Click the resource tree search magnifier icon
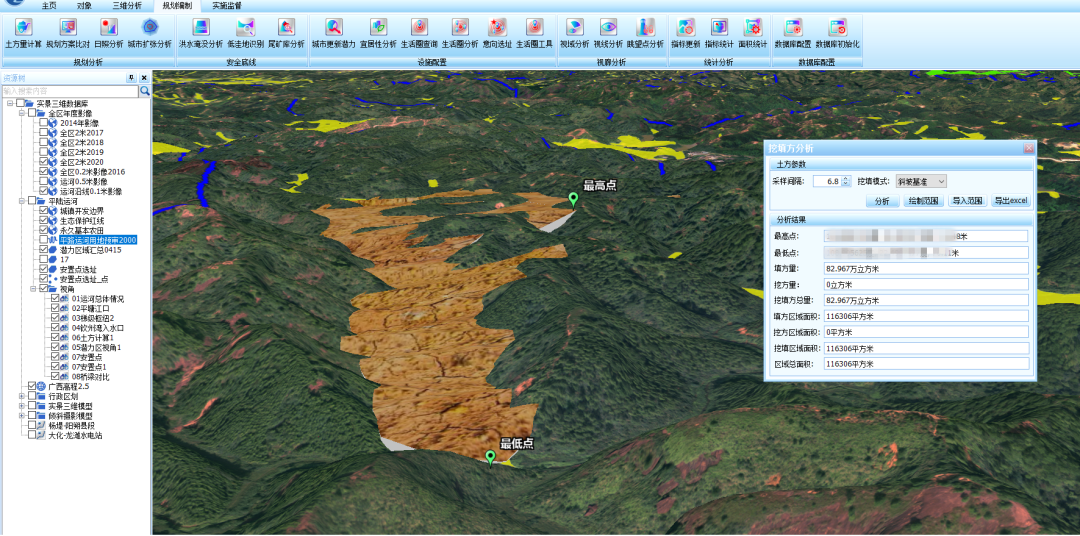 (145, 90)
